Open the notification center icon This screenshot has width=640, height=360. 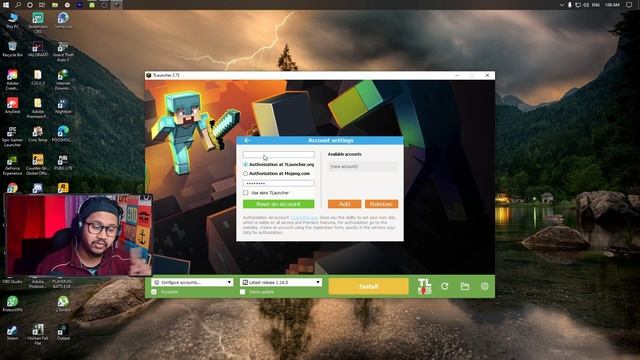(629, 5)
